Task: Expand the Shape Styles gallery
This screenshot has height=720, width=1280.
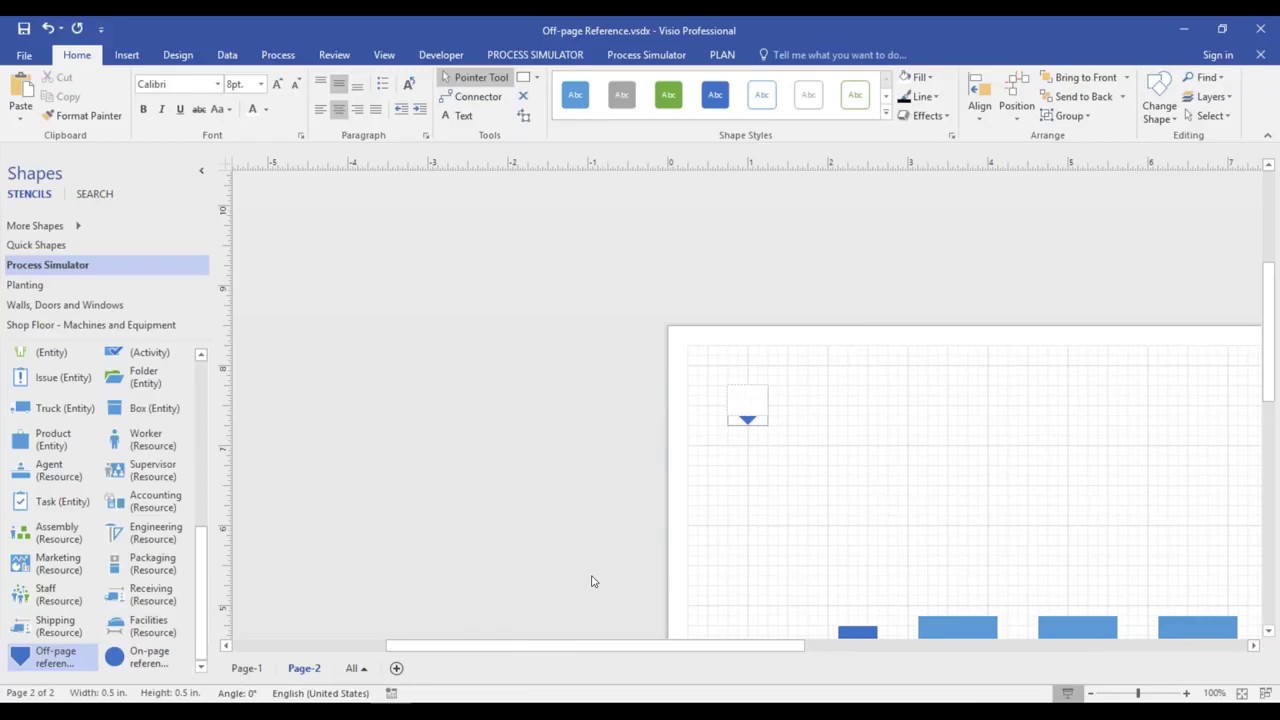Action: coord(885,114)
